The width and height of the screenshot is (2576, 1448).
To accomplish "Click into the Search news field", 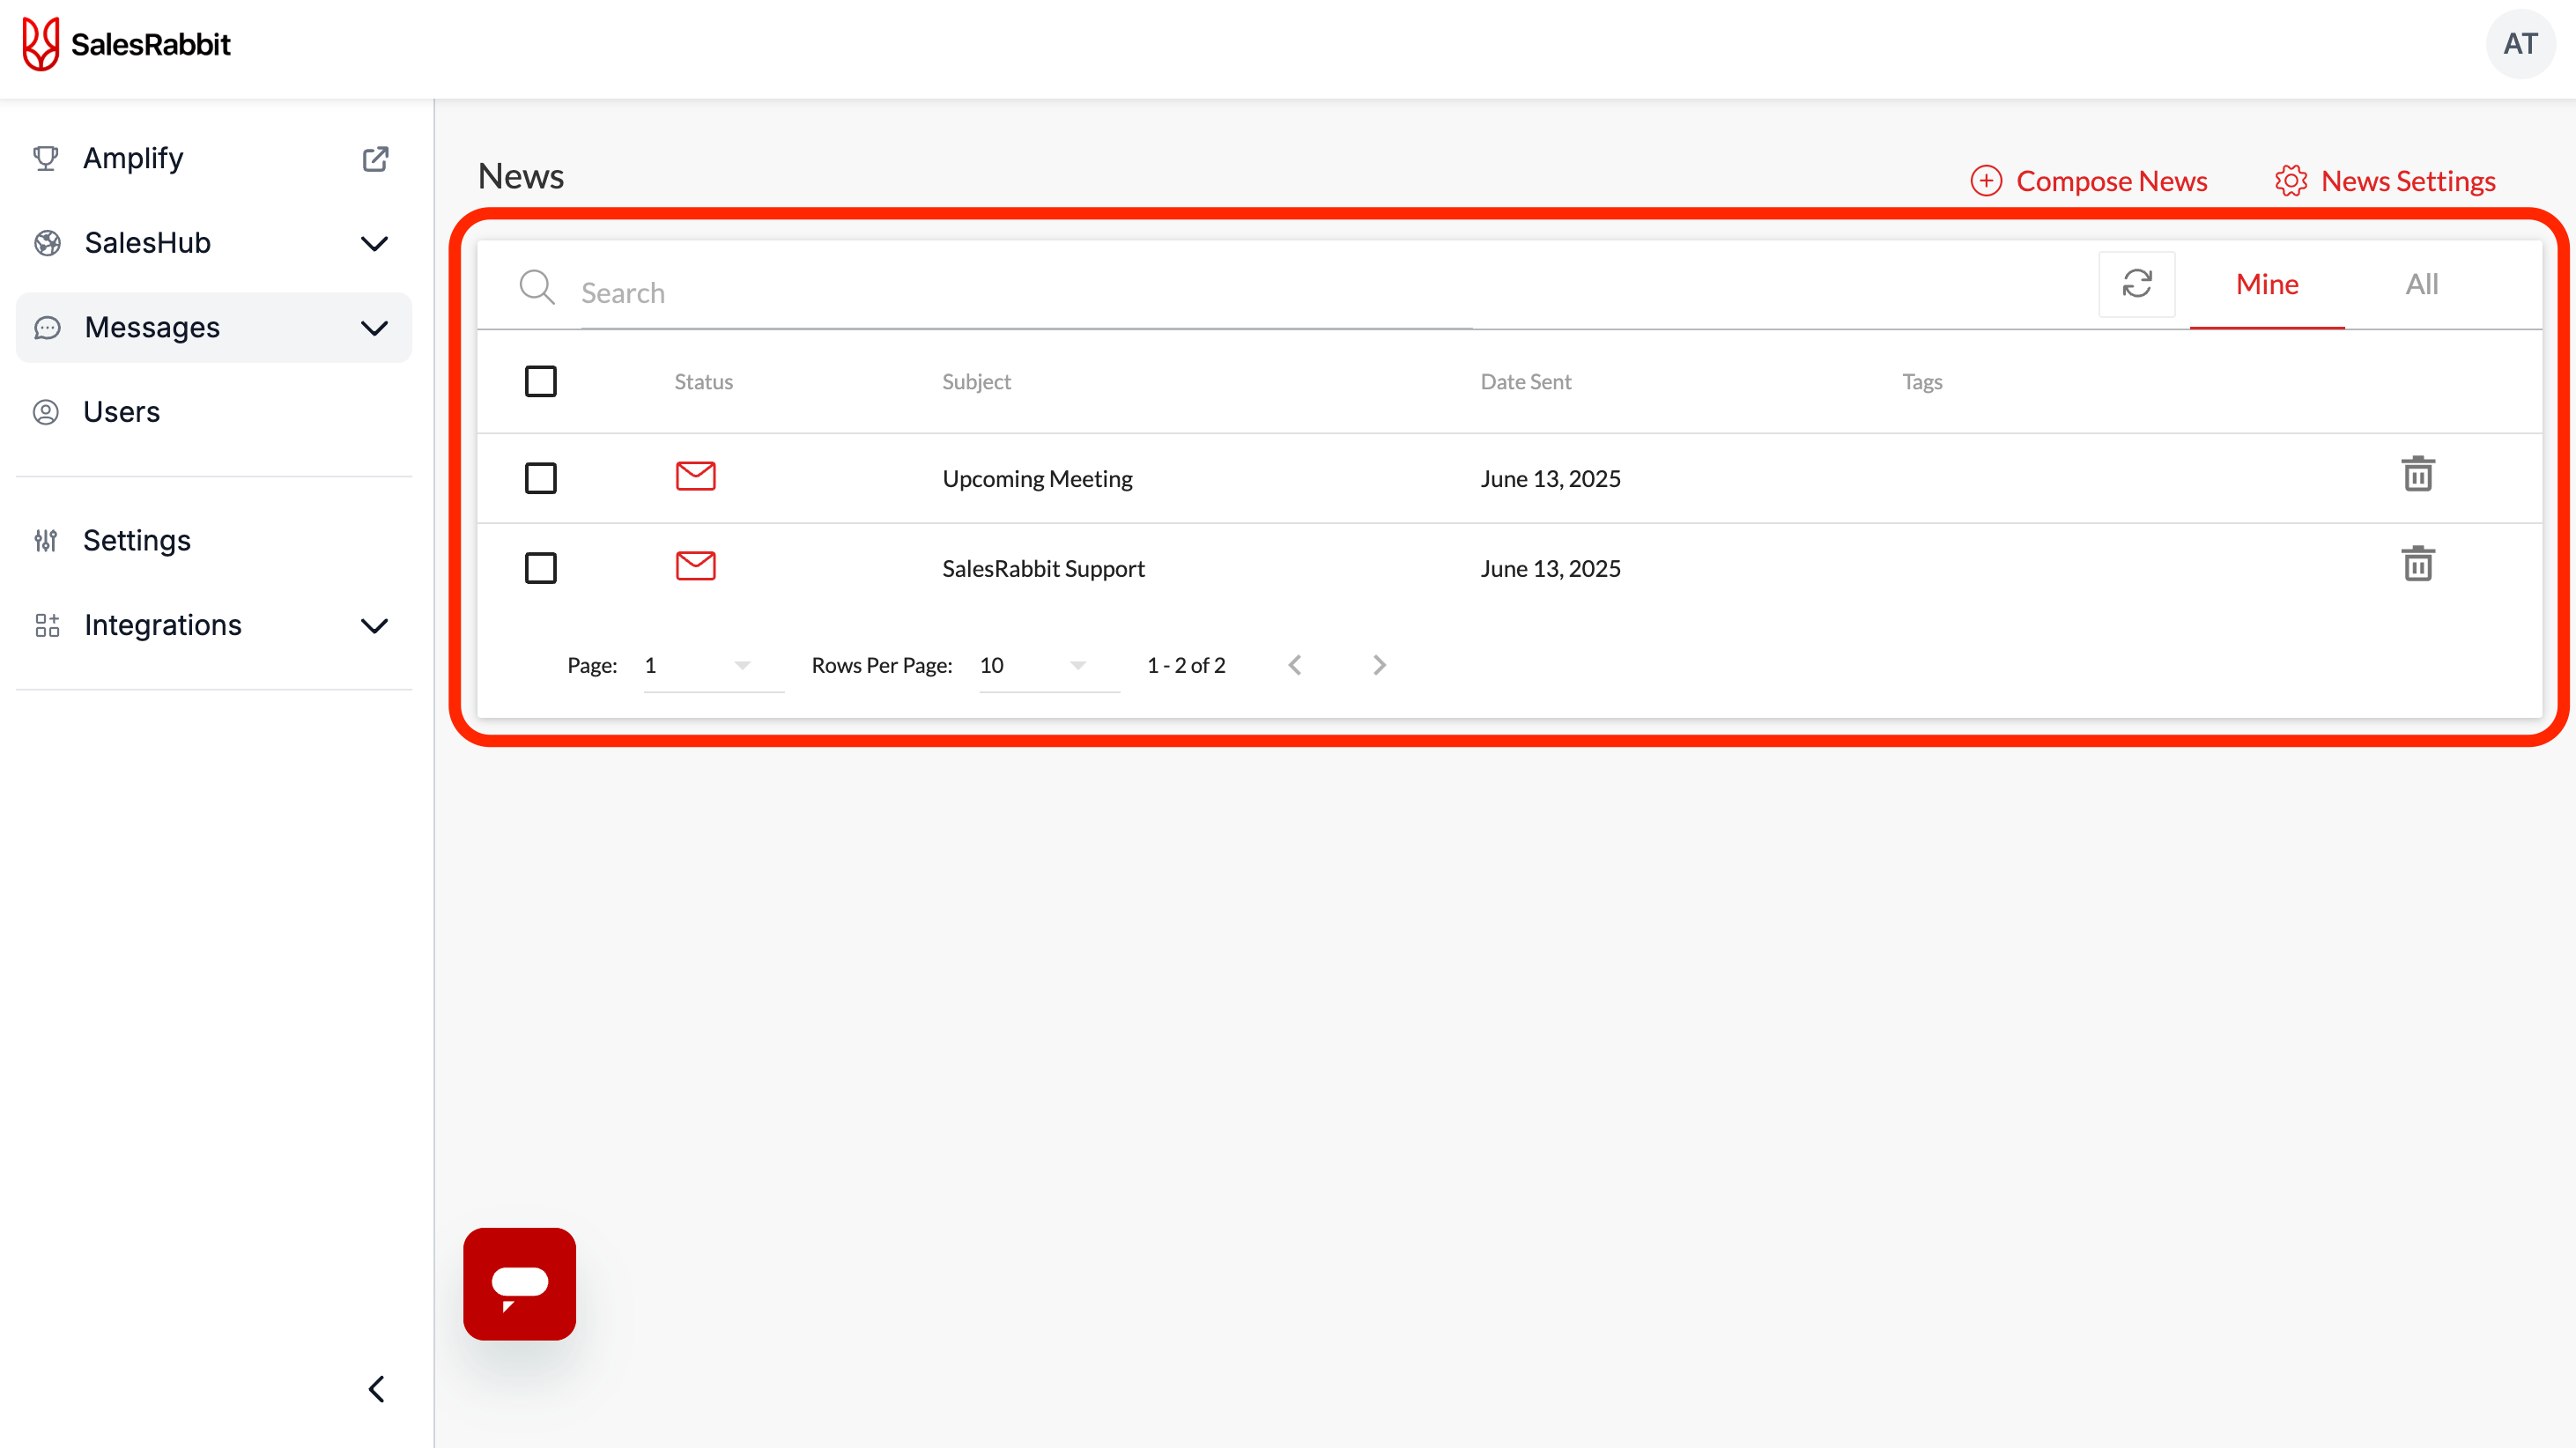I will 1025,293.
